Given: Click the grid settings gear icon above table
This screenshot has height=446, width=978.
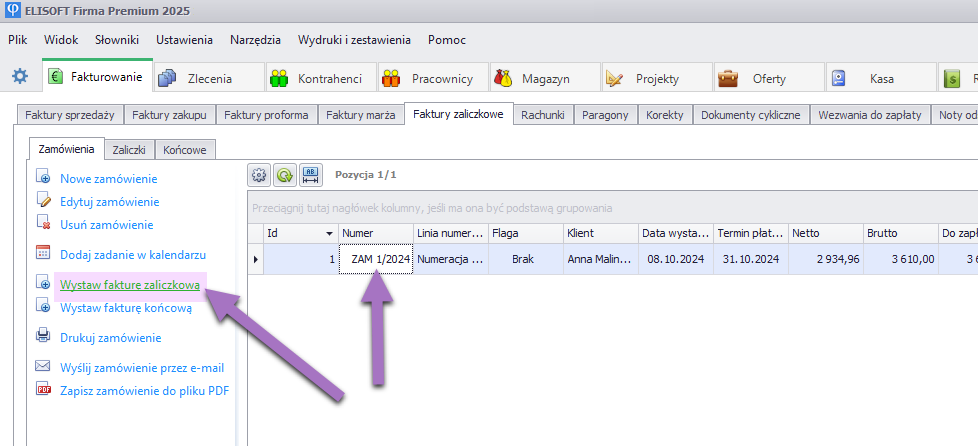Looking at the screenshot, I should click(x=259, y=174).
